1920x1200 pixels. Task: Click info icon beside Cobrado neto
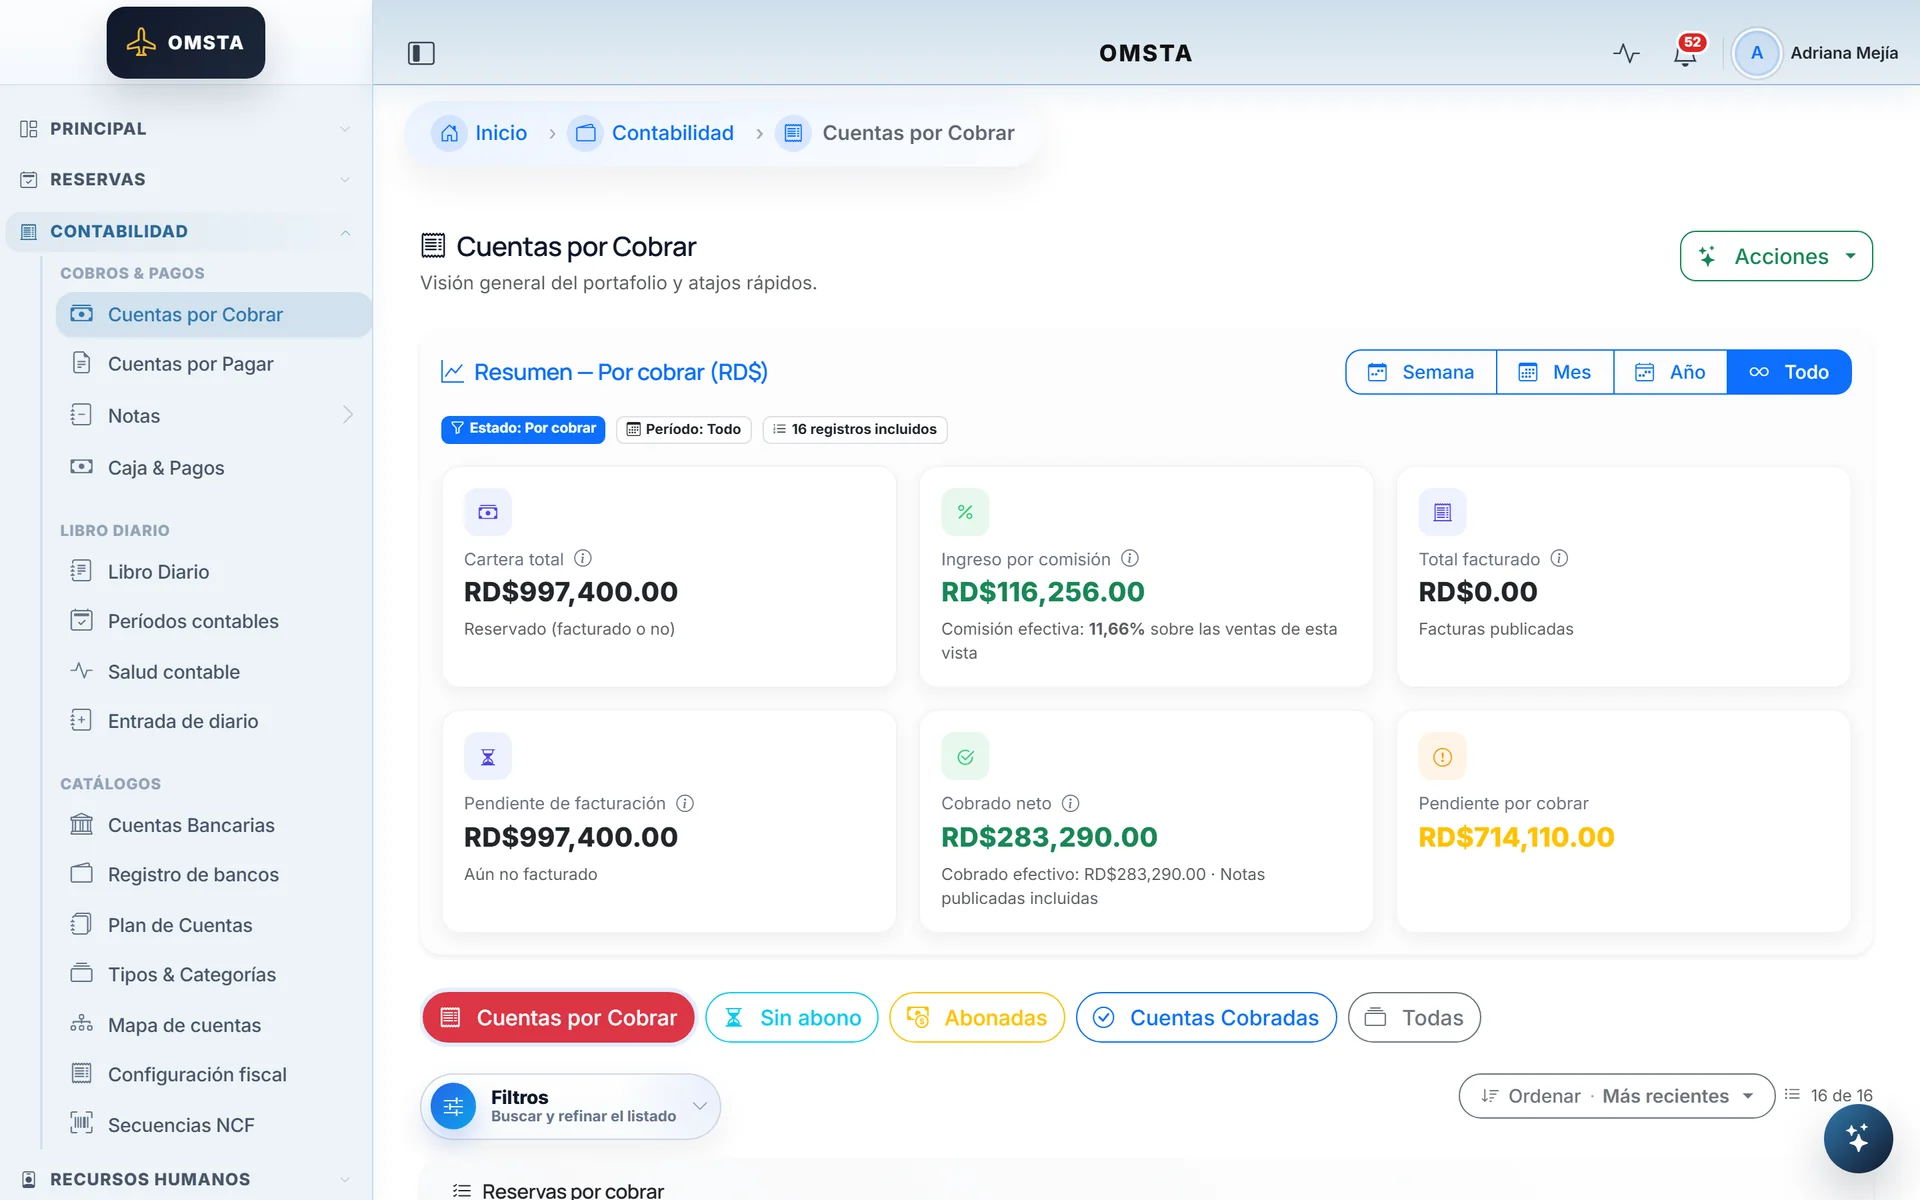click(1070, 803)
